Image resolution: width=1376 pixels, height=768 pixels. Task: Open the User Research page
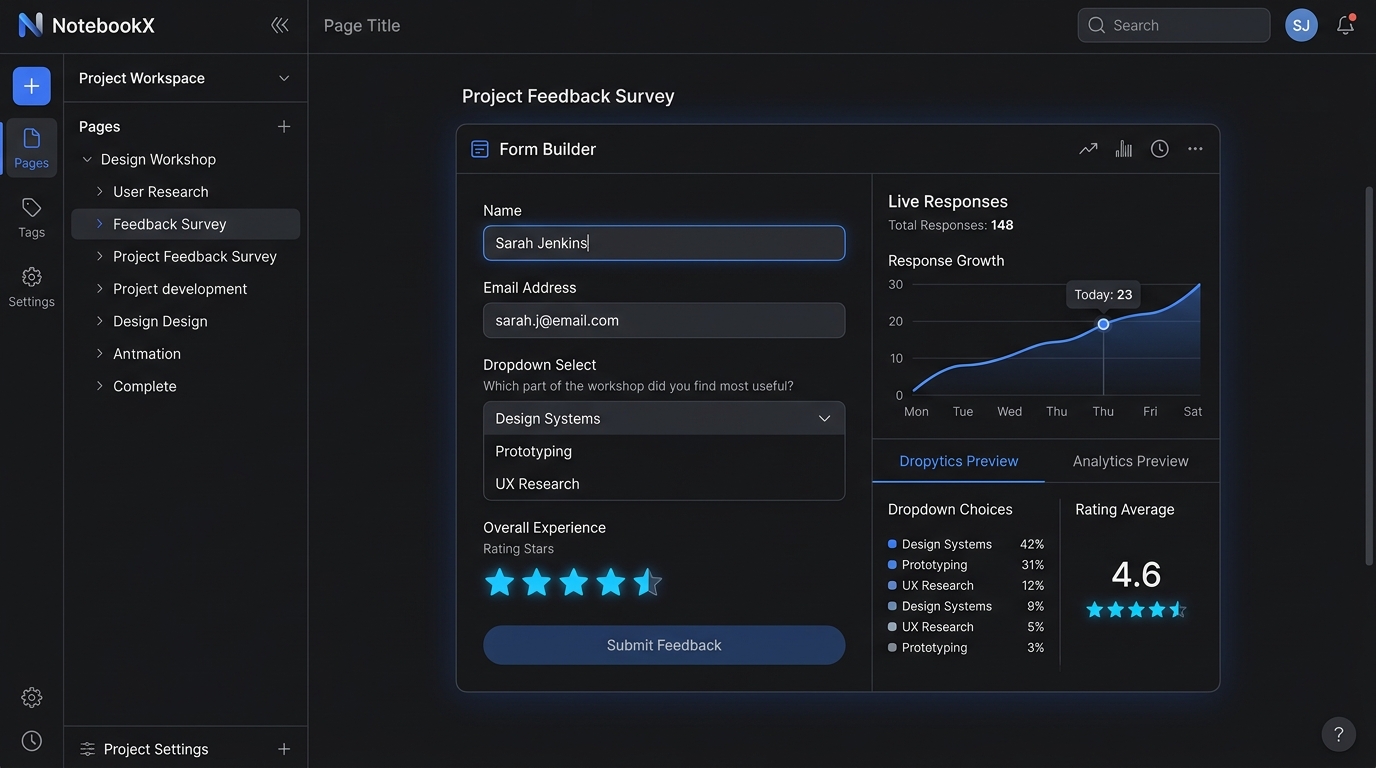tap(161, 191)
